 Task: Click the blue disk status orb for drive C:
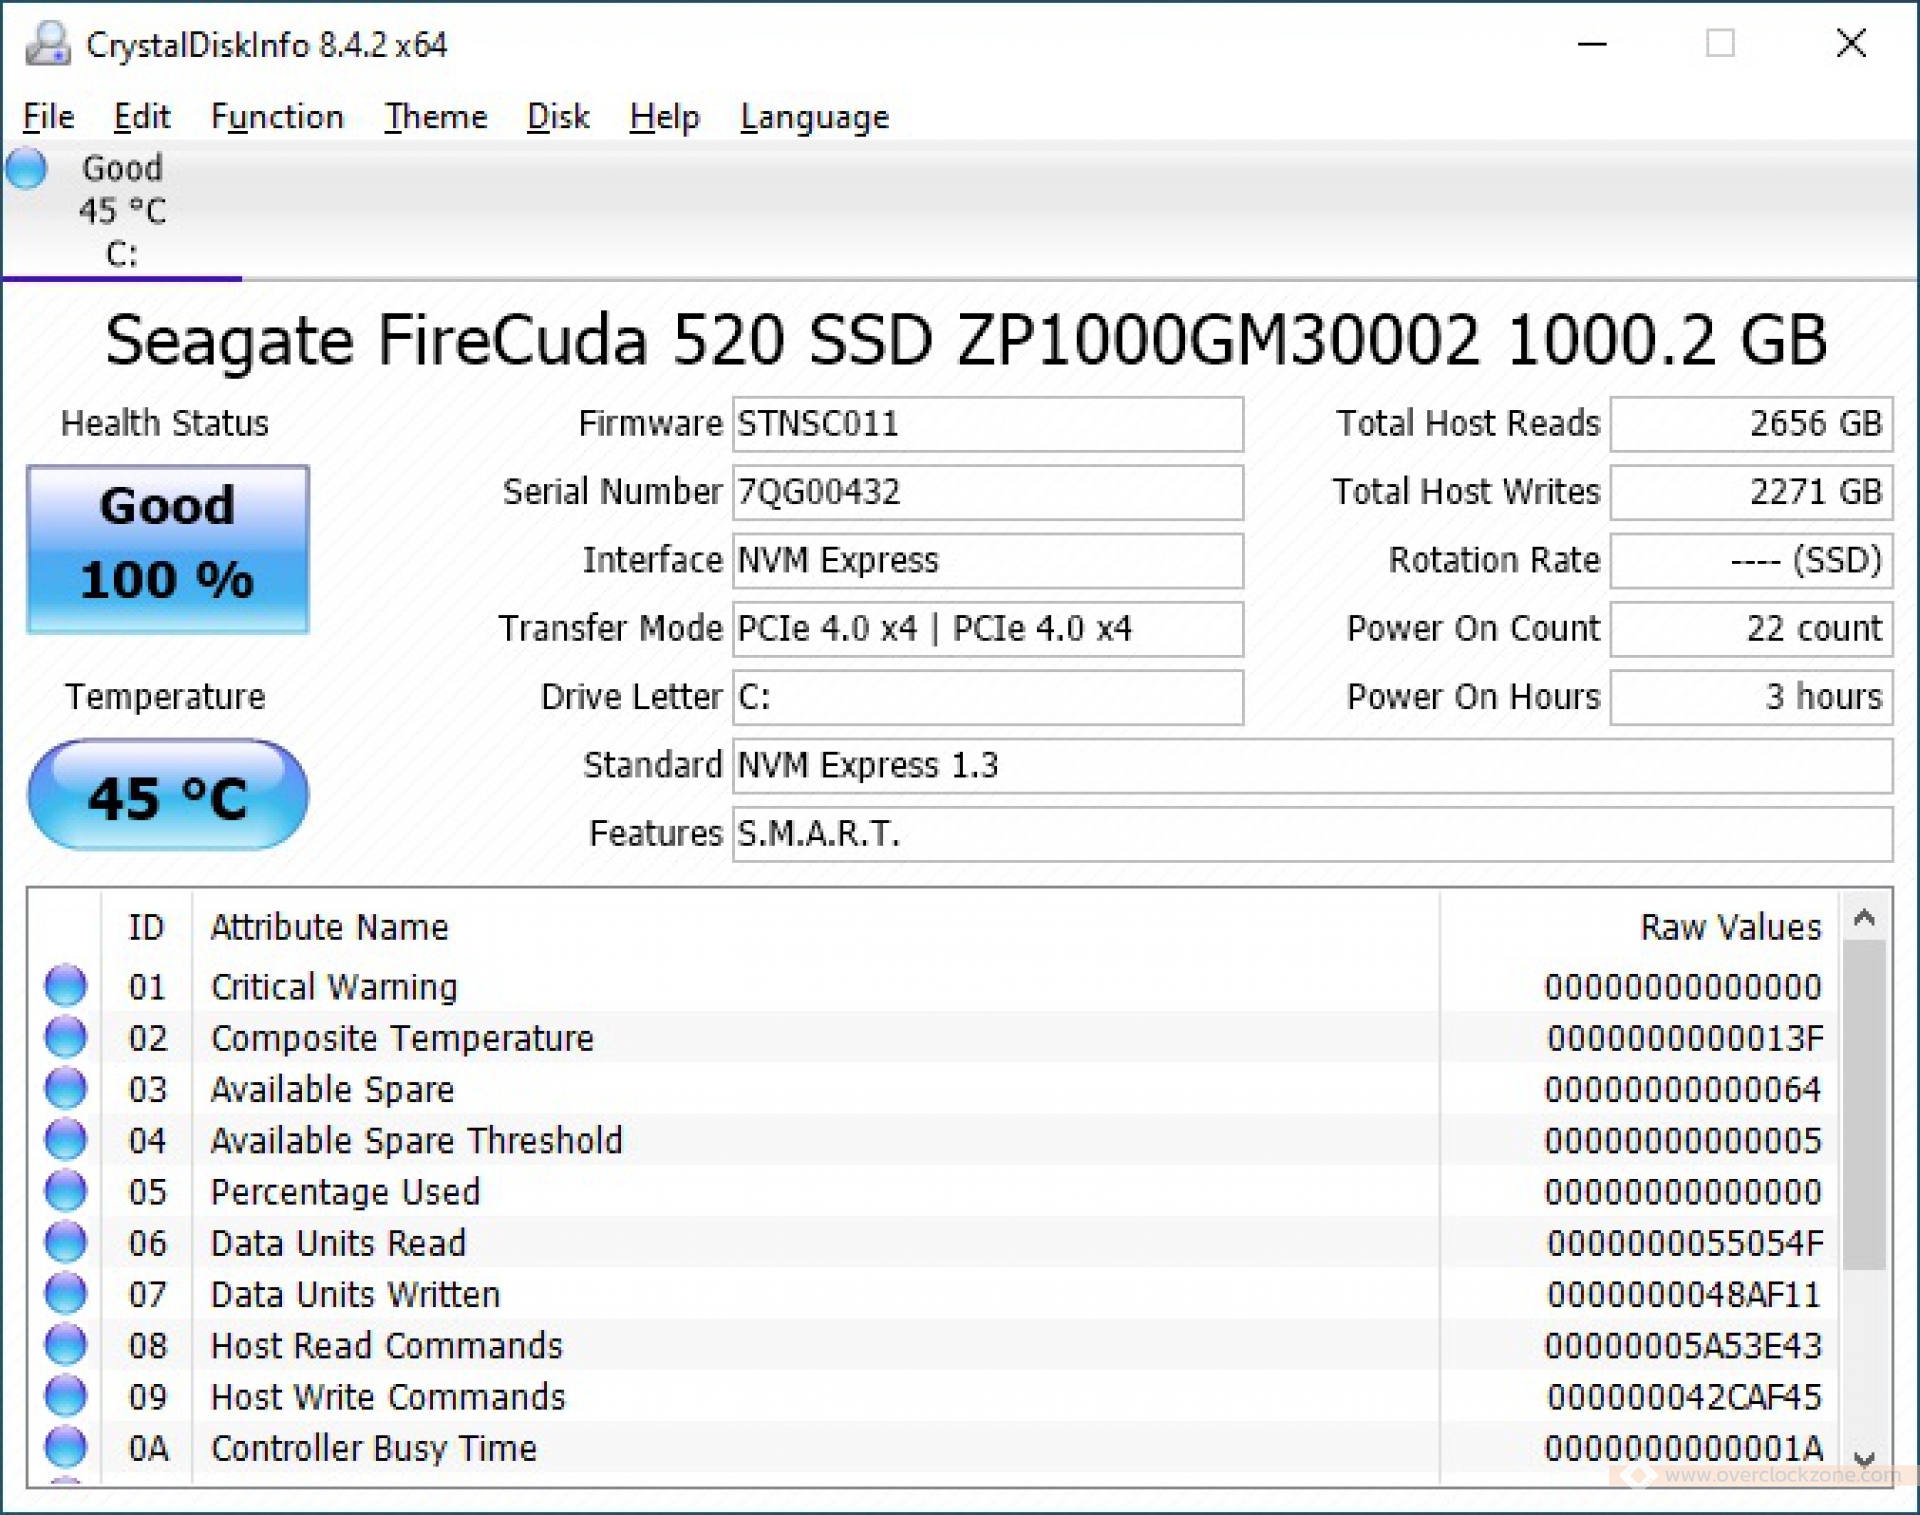26,168
